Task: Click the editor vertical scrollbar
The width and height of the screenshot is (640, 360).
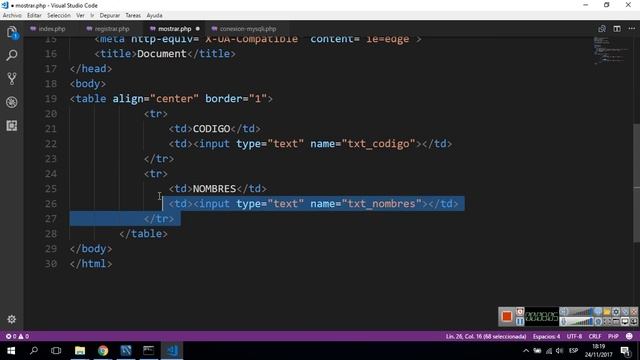Action: coord(636,182)
